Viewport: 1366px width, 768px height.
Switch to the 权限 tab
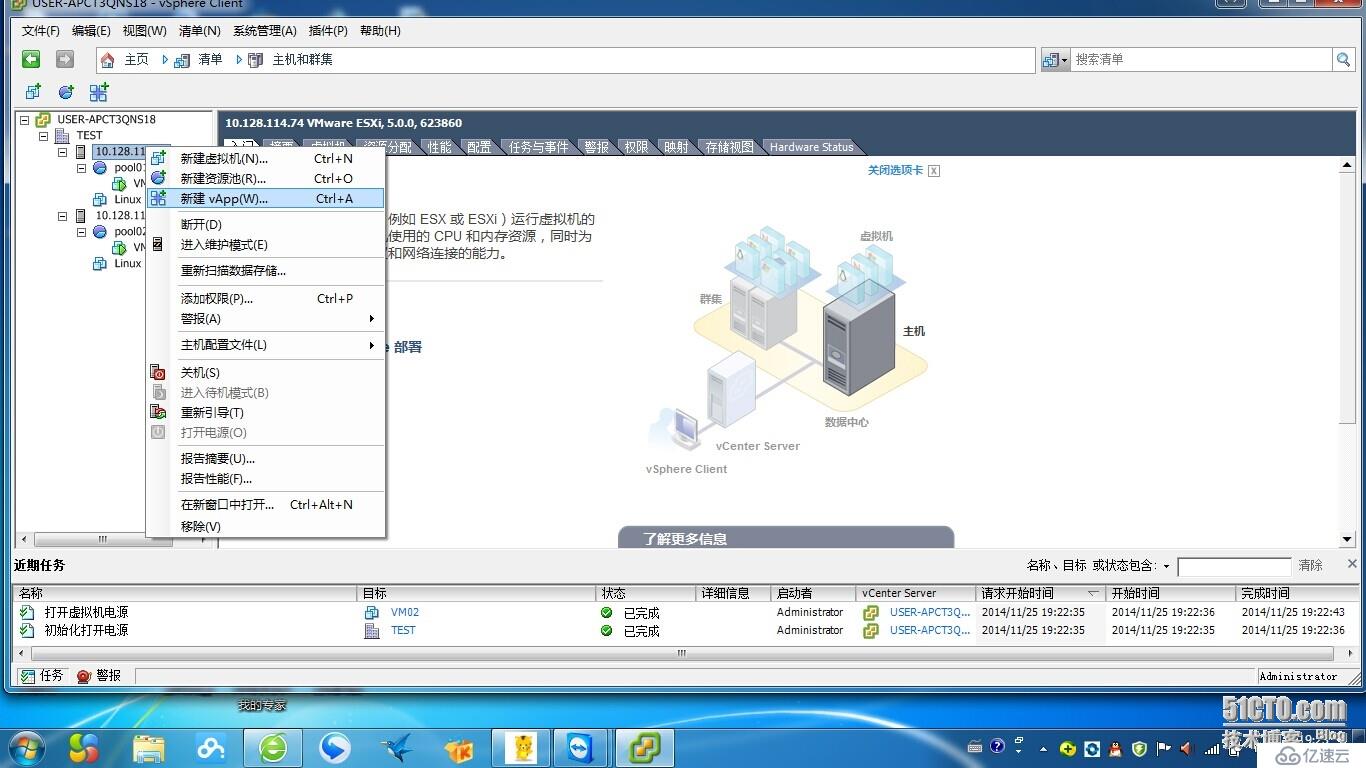pos(637,147)
